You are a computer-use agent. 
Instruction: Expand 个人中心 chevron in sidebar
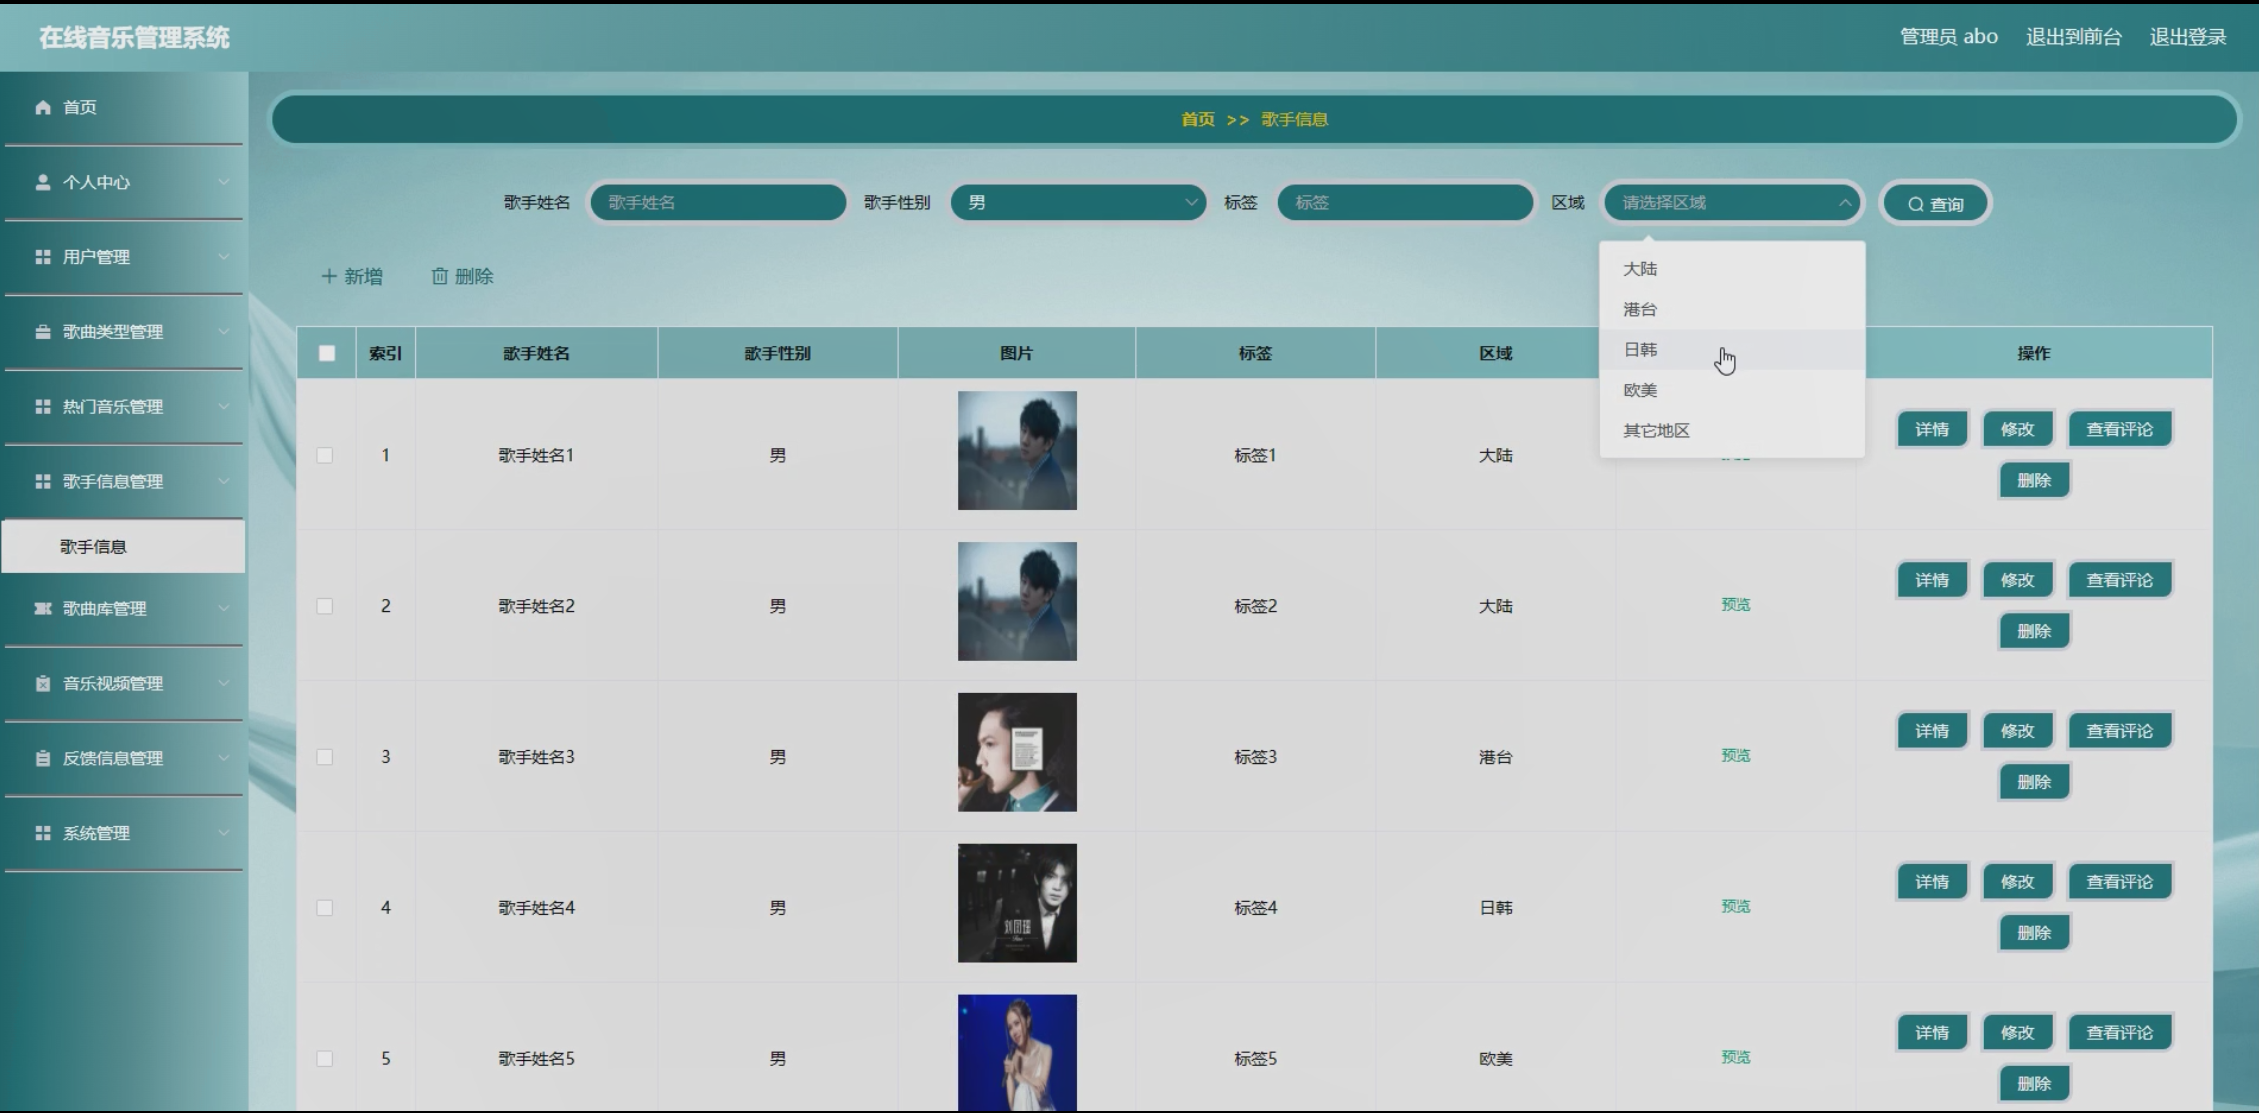(223, 182)
